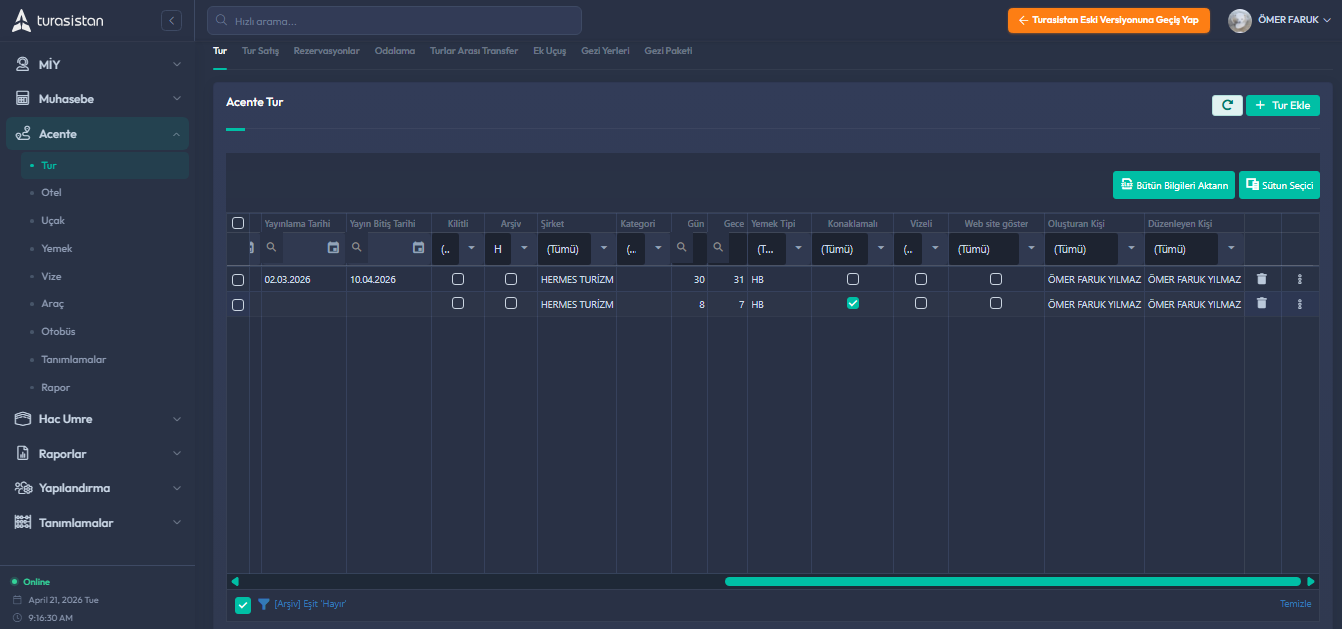Click the user avatar in the top right
Viewport: 1342px width, 629px height.
(x=1240, y=21)
